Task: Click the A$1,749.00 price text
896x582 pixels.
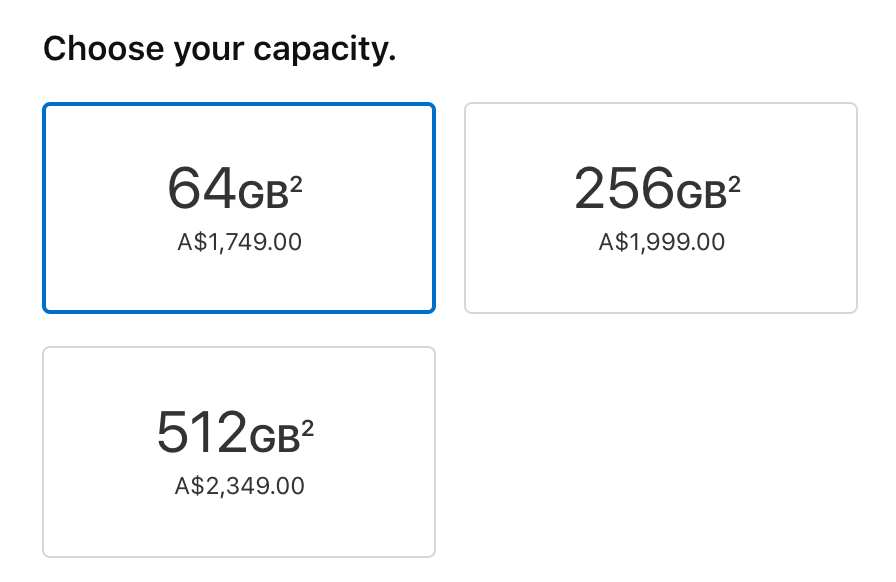Action: click(238, 242)
